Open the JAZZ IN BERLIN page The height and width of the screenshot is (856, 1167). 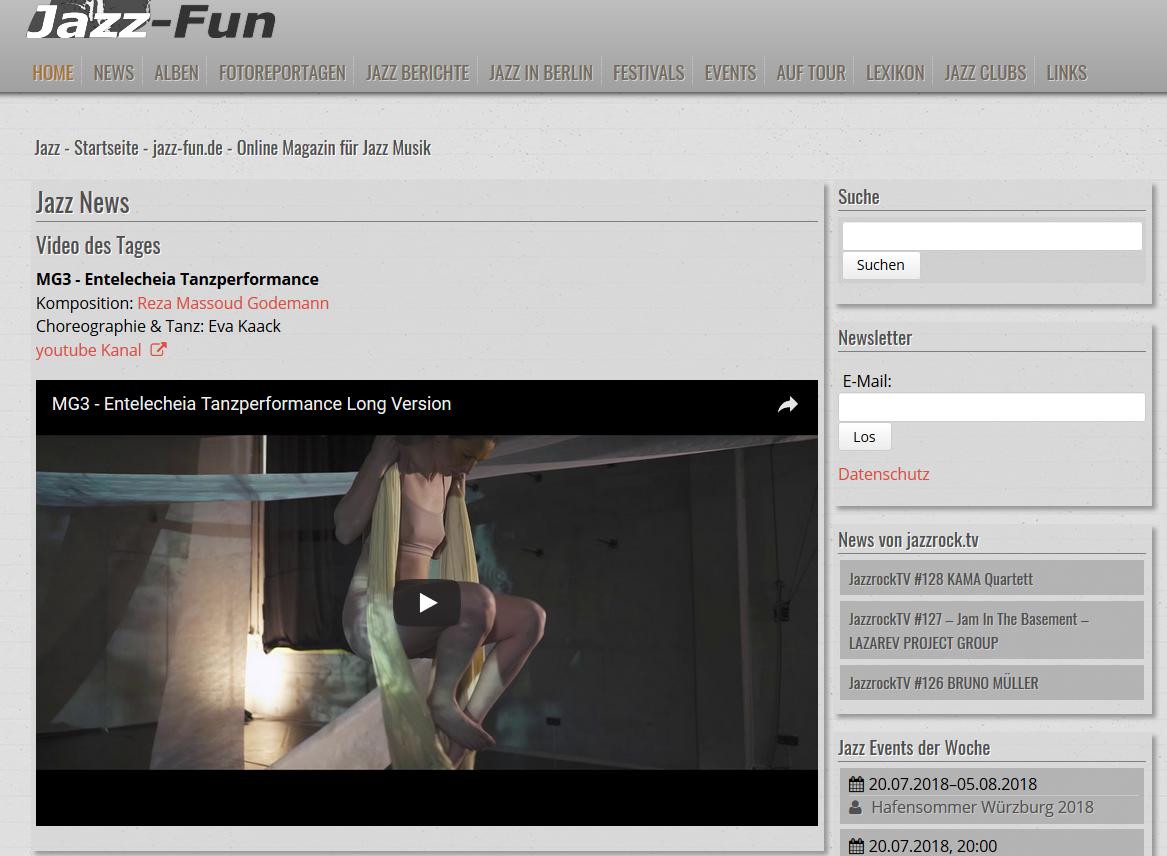541,72
